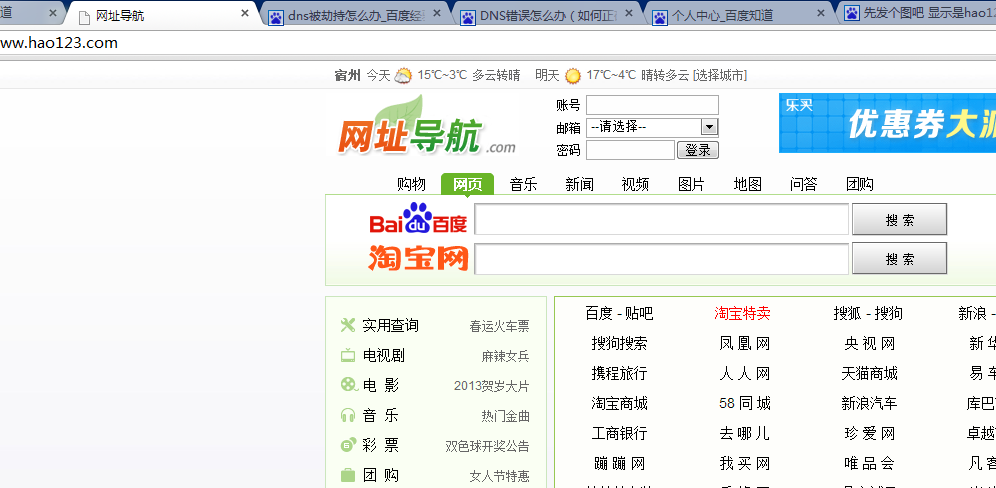Switch to 先发个图吧 browser tab
This screenshot has width=996, height=488.
(x=918, y=14)
